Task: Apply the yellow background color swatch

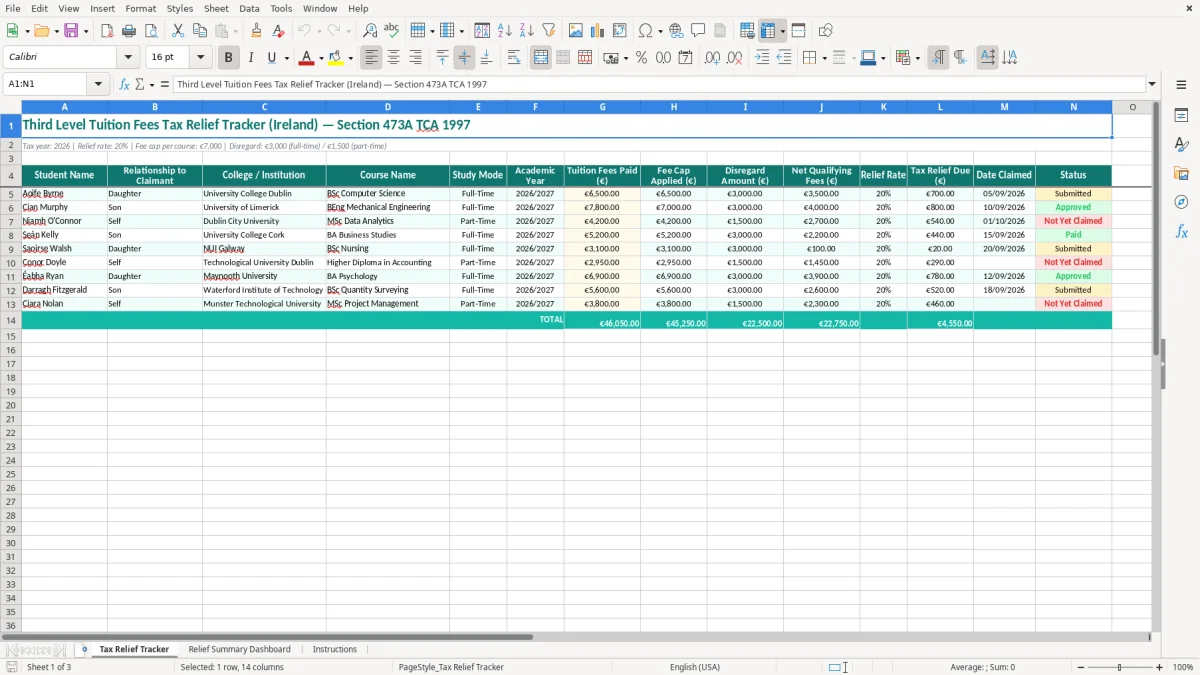Action: [x=336, y=58]
